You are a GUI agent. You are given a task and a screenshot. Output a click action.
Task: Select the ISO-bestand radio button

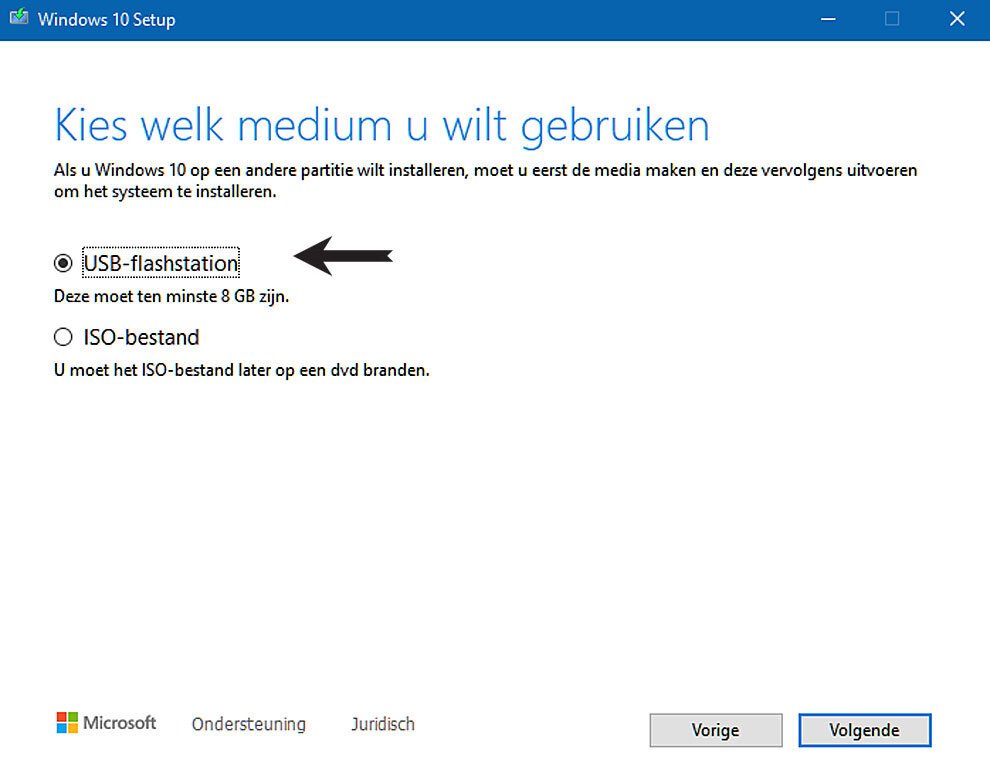click(63, 337)
